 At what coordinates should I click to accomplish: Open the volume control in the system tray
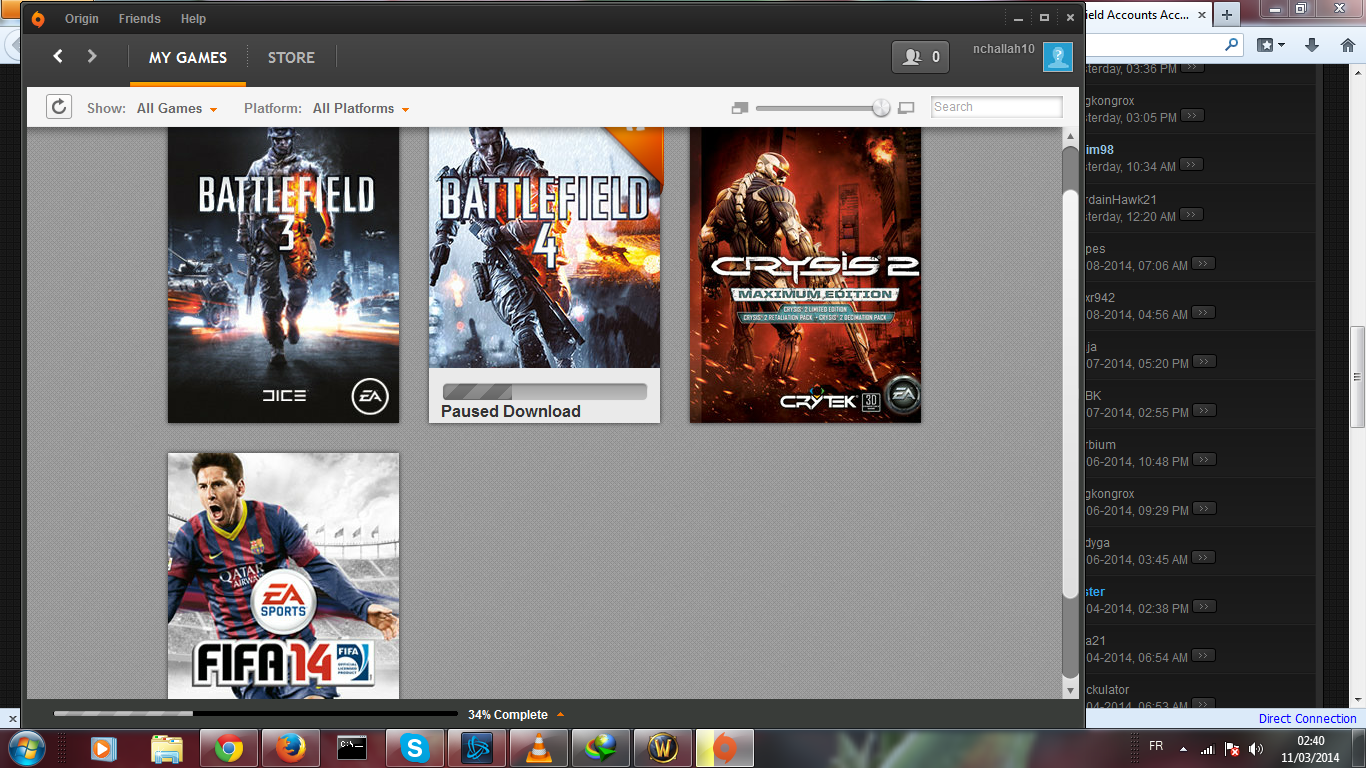pyautogui.click(x=1256, y=748)
